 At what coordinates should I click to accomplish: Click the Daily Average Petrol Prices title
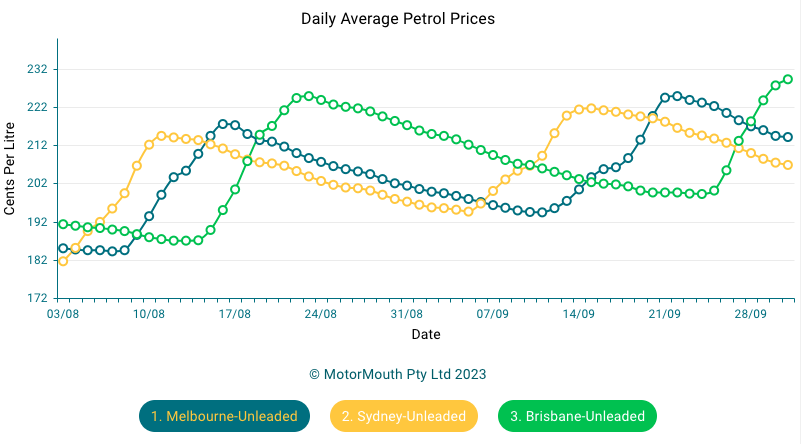pos(398,19)
